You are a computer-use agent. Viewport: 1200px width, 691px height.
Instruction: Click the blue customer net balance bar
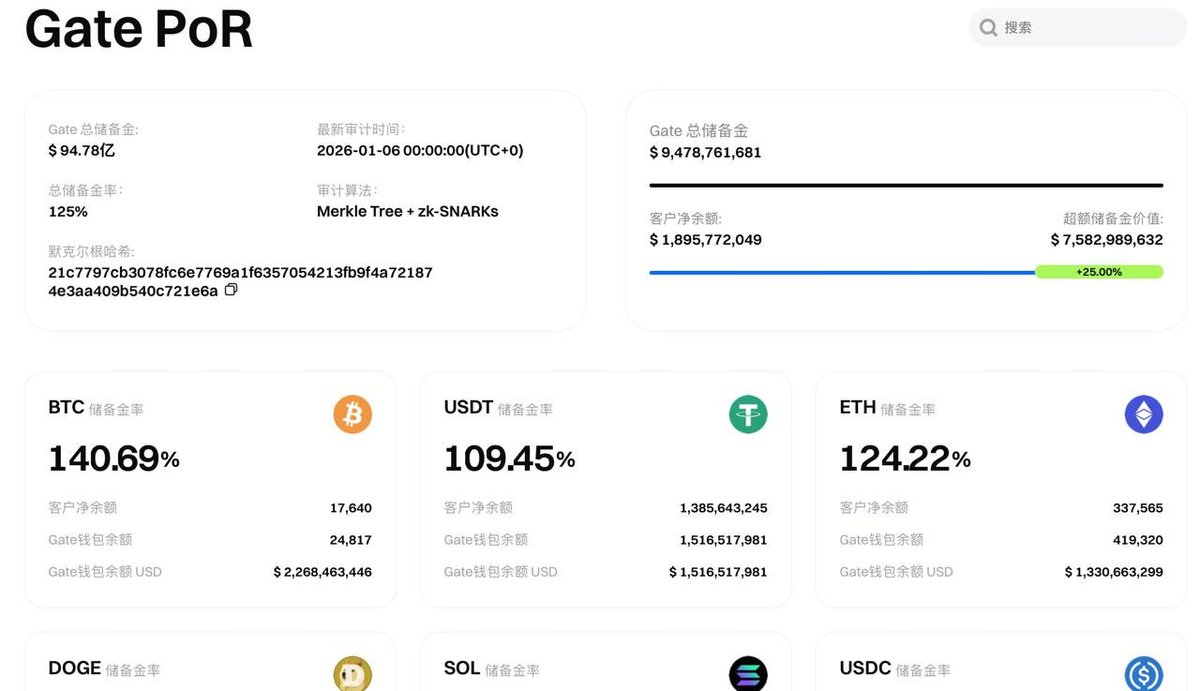(842, 272)
